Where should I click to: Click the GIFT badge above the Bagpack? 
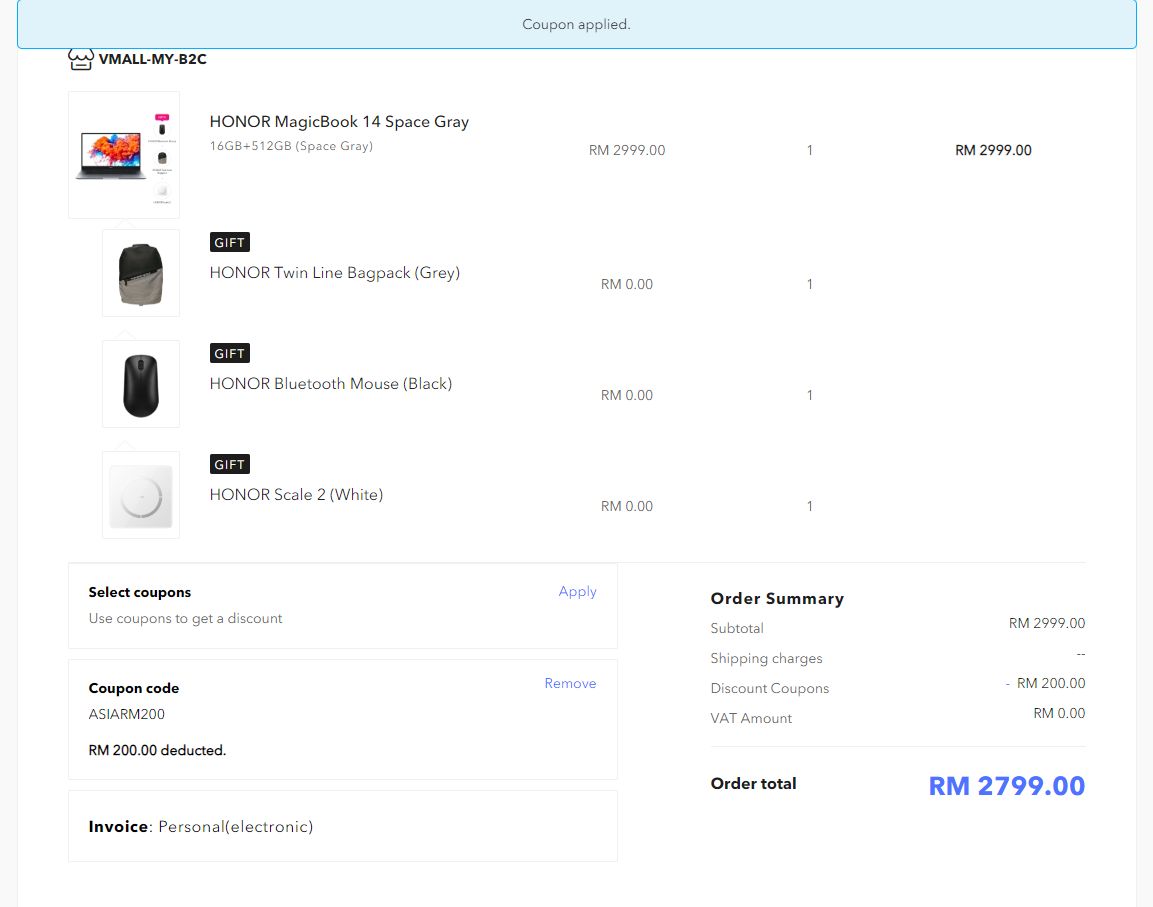[229, 243]
